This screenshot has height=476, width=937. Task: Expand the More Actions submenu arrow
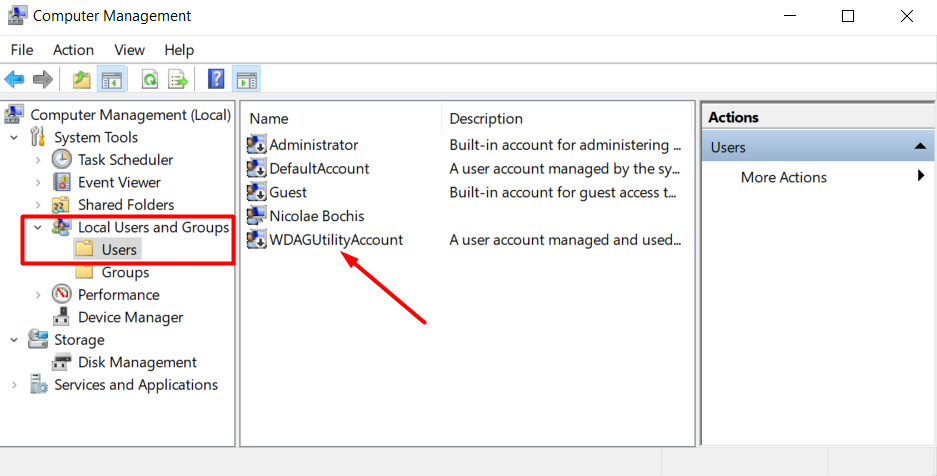[920, 177]
